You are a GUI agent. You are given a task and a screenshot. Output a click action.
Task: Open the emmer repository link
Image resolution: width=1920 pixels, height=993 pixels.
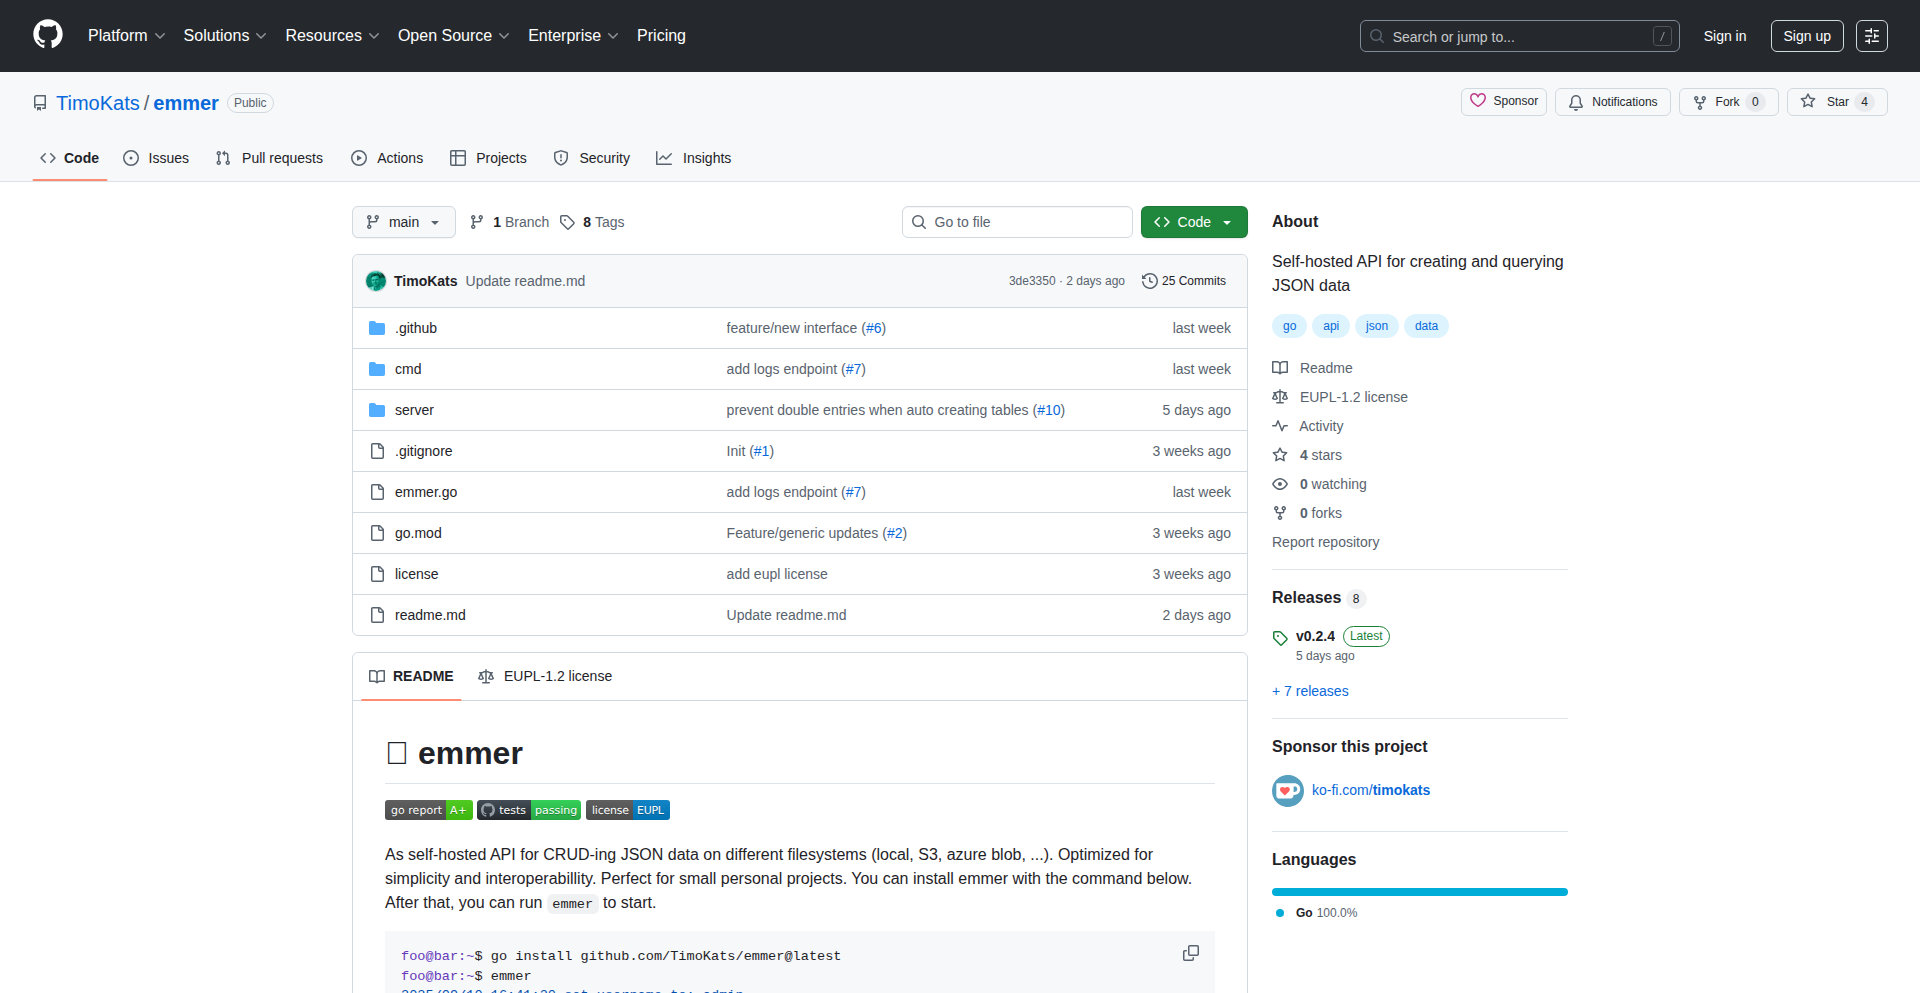coord(186,103)
